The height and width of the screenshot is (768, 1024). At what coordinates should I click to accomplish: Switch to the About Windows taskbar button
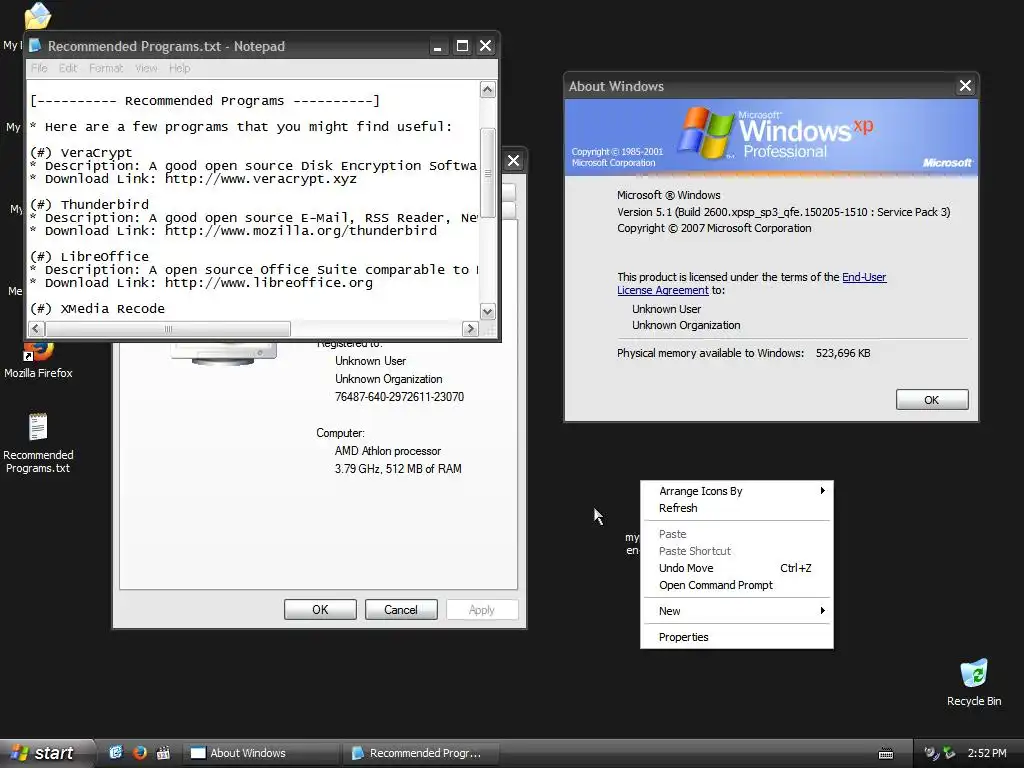click(261, 753)
